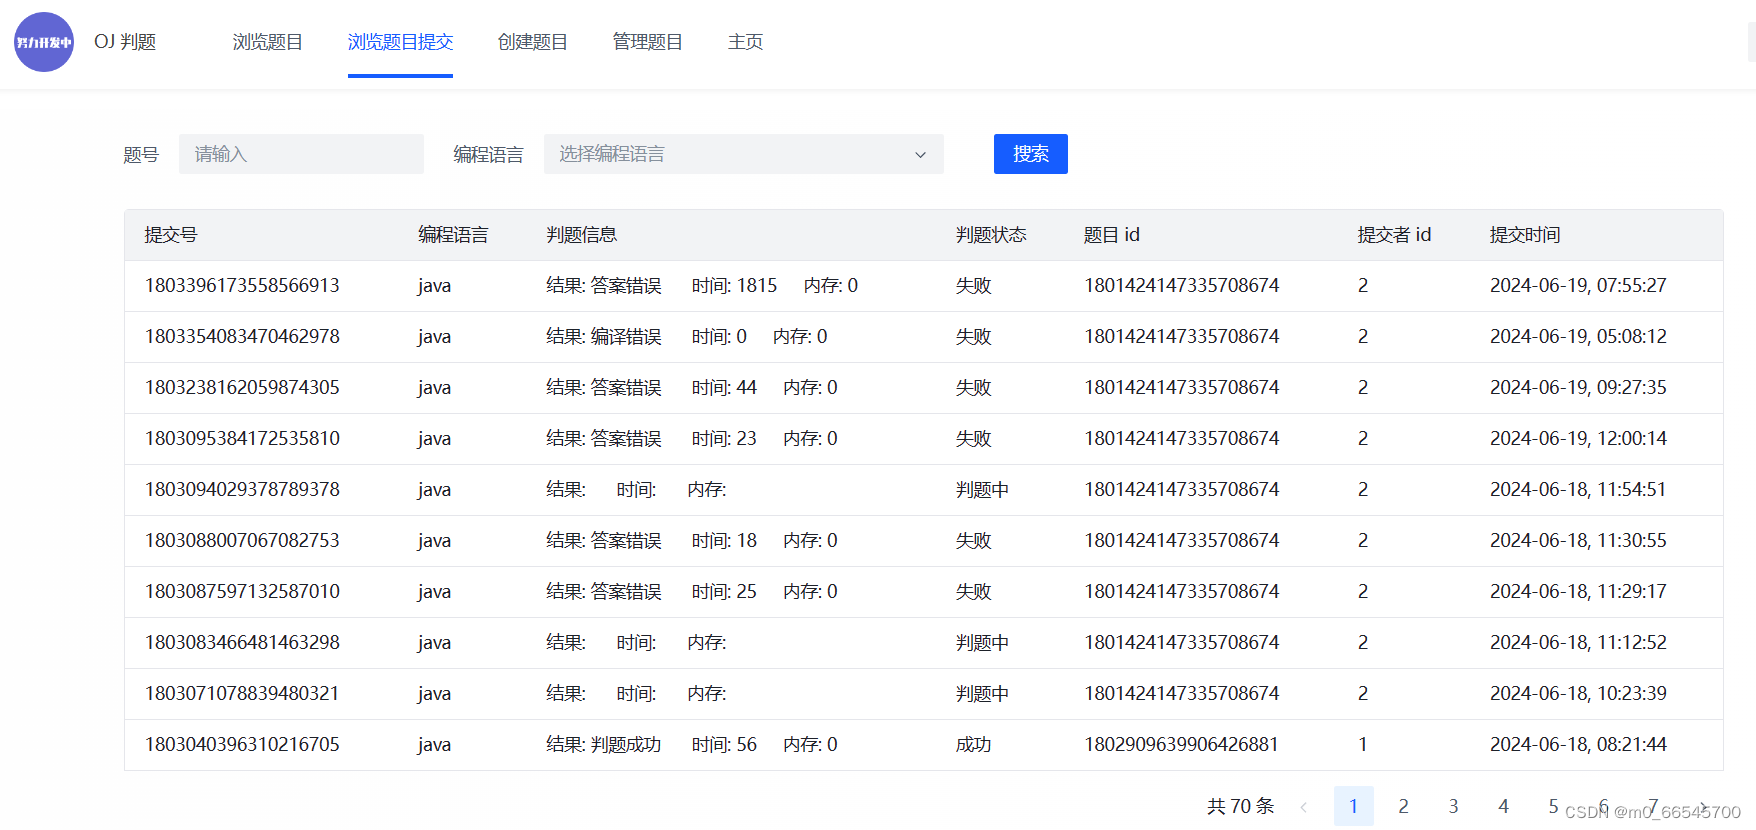Click the 结果: 判题成功 cell
1756x830 pixels.
click(x=604, y=745)
